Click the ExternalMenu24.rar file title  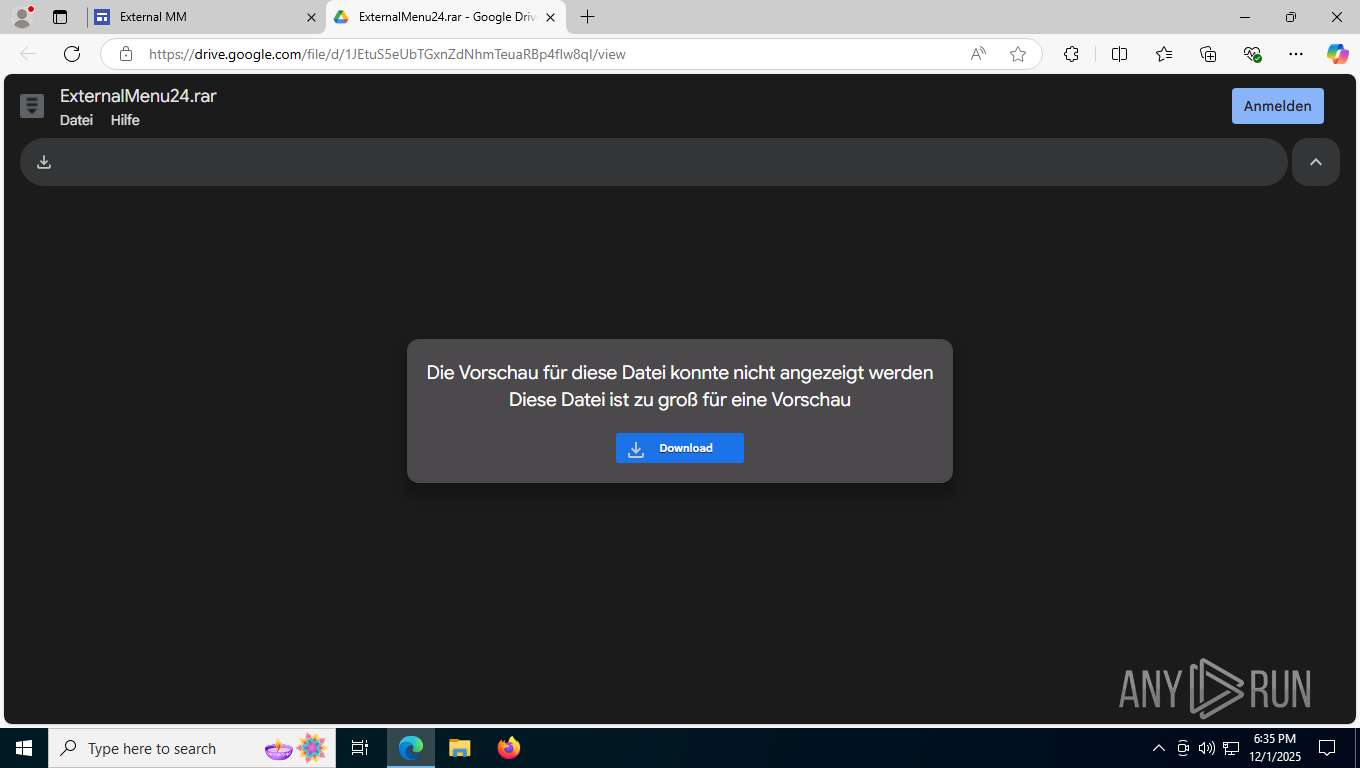pos(138,96)
